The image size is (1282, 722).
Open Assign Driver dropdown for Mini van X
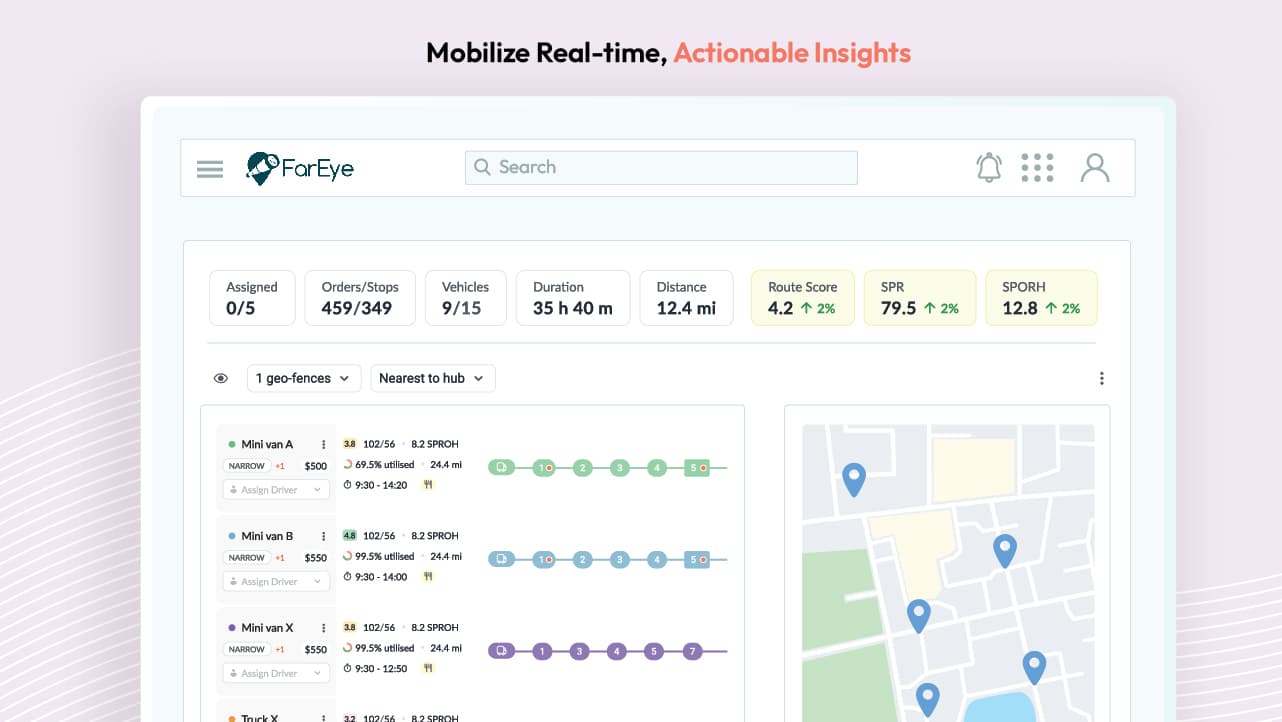coord(276,673)
